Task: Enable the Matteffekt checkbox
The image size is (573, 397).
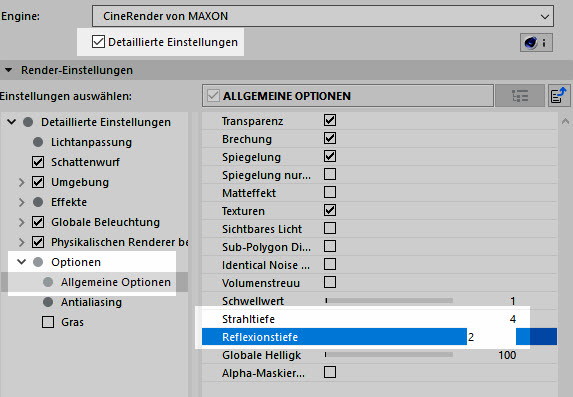Action: (330, 192)
